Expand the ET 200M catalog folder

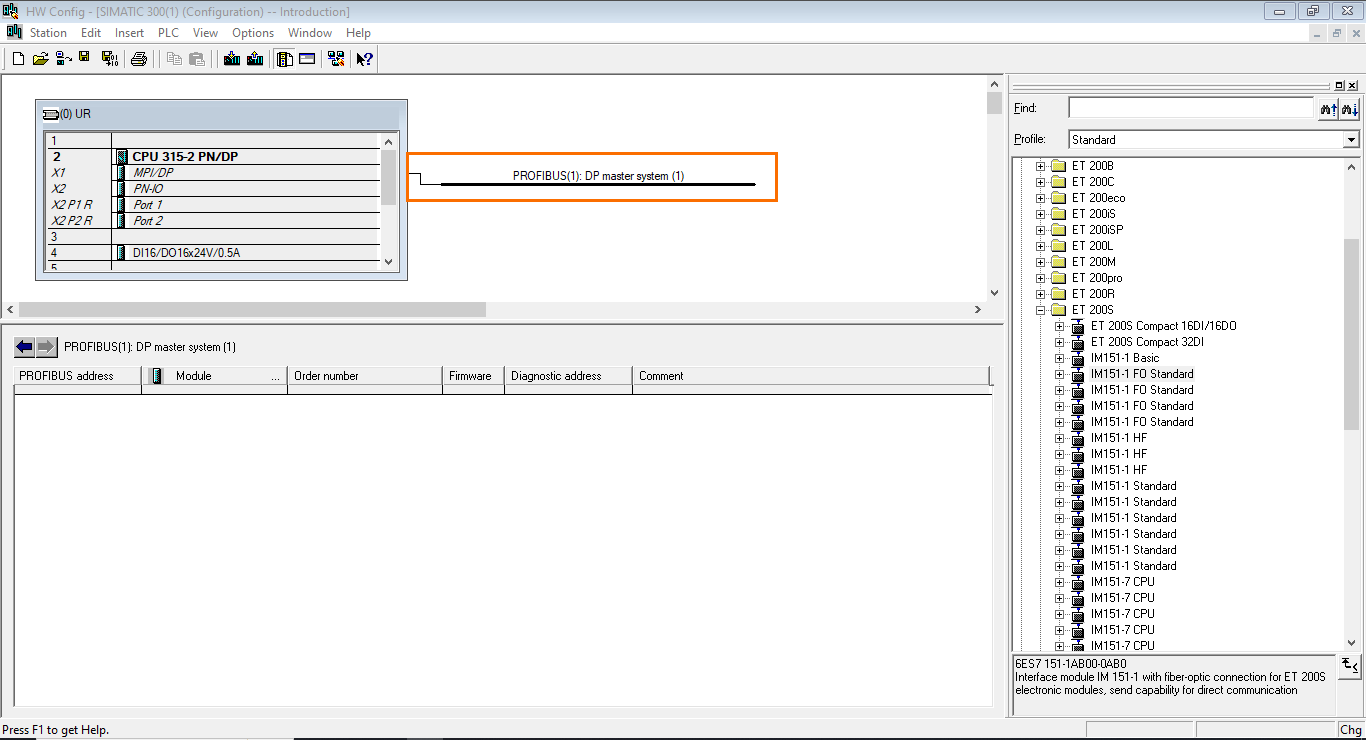(x=1040, y=261)
